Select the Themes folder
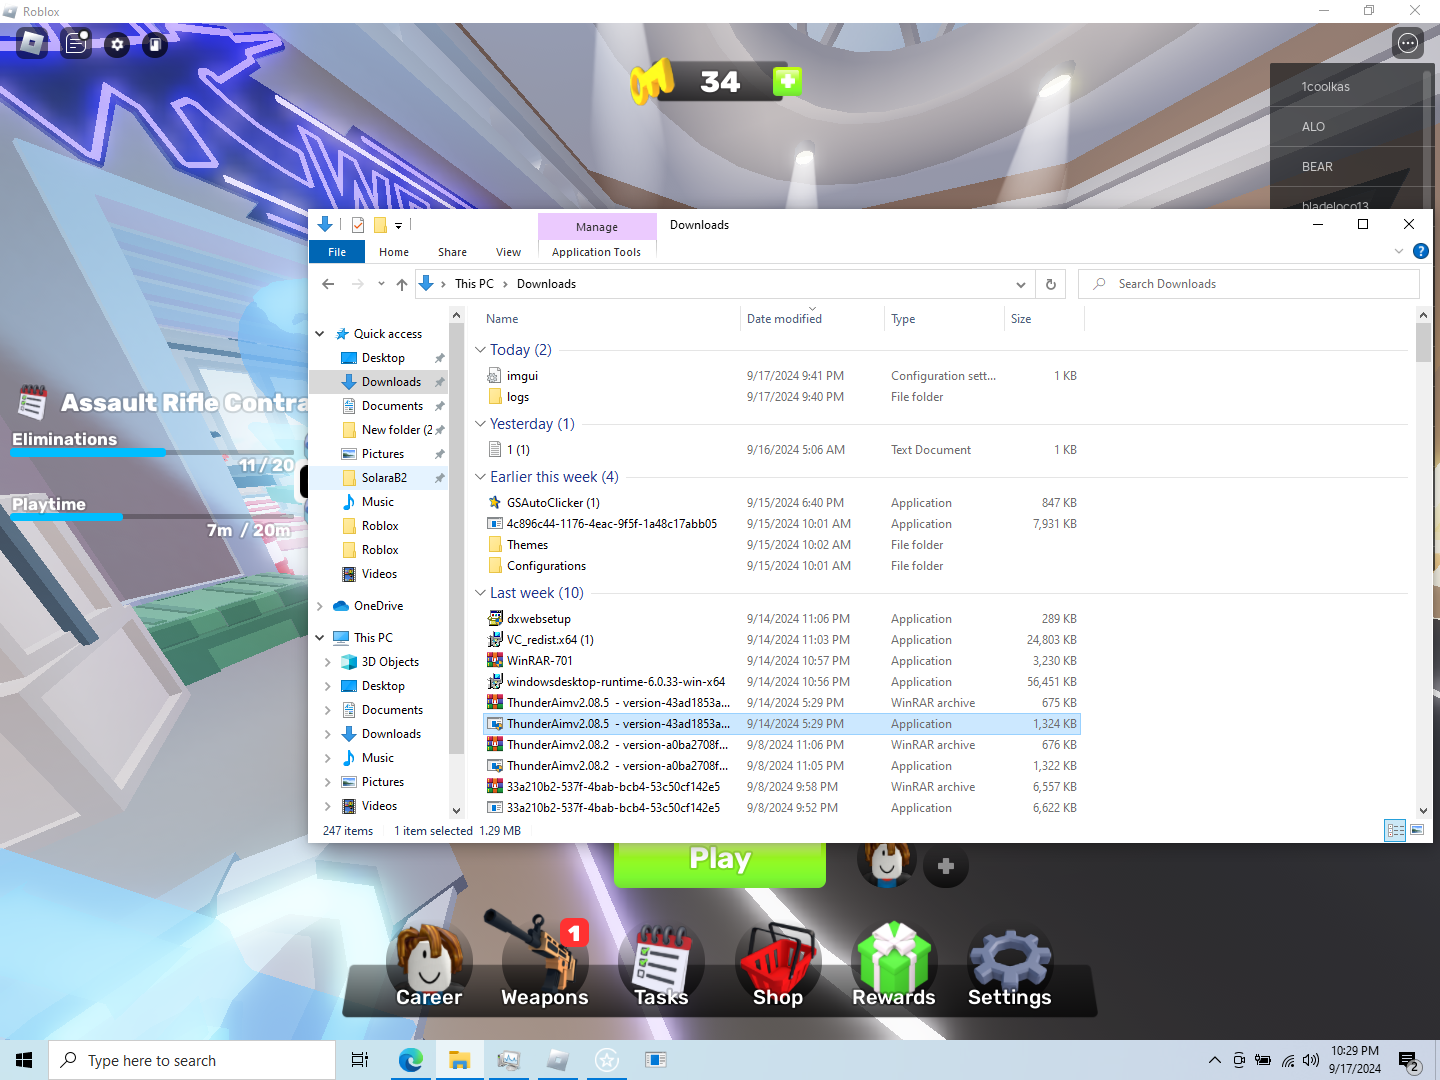This screenshot has height=1080, width=1440. 780,545
